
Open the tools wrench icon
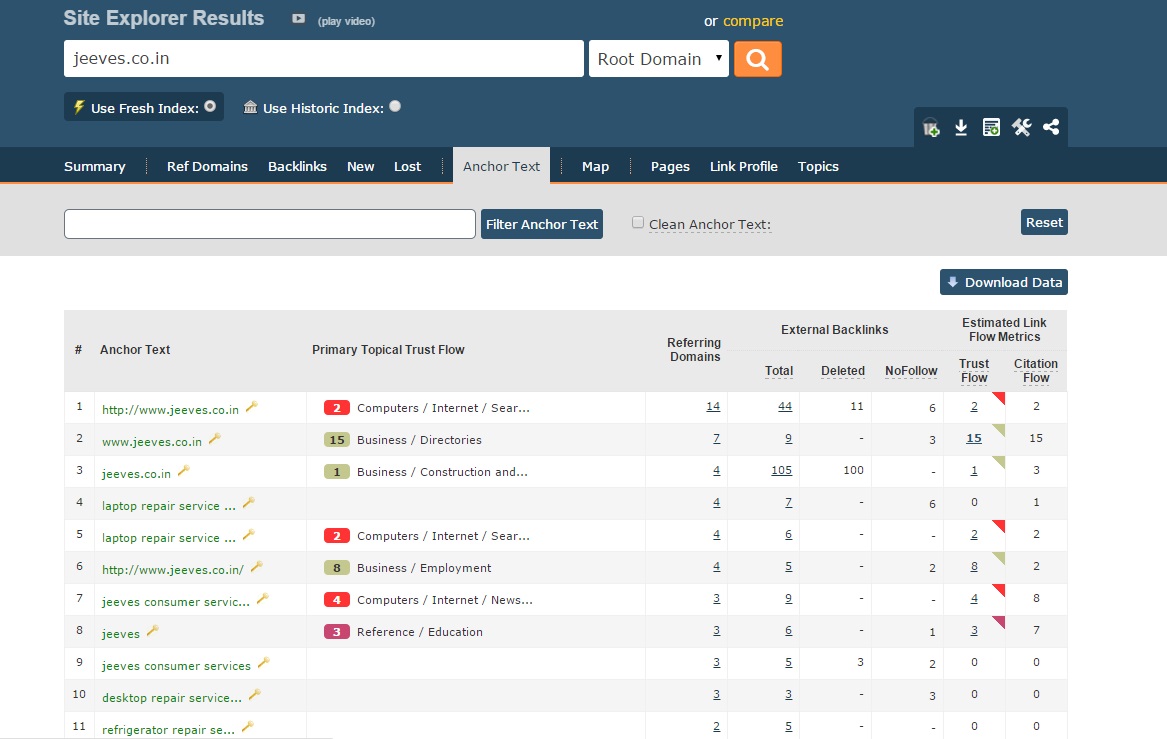pyautogui.click(x=1021, y=127)
